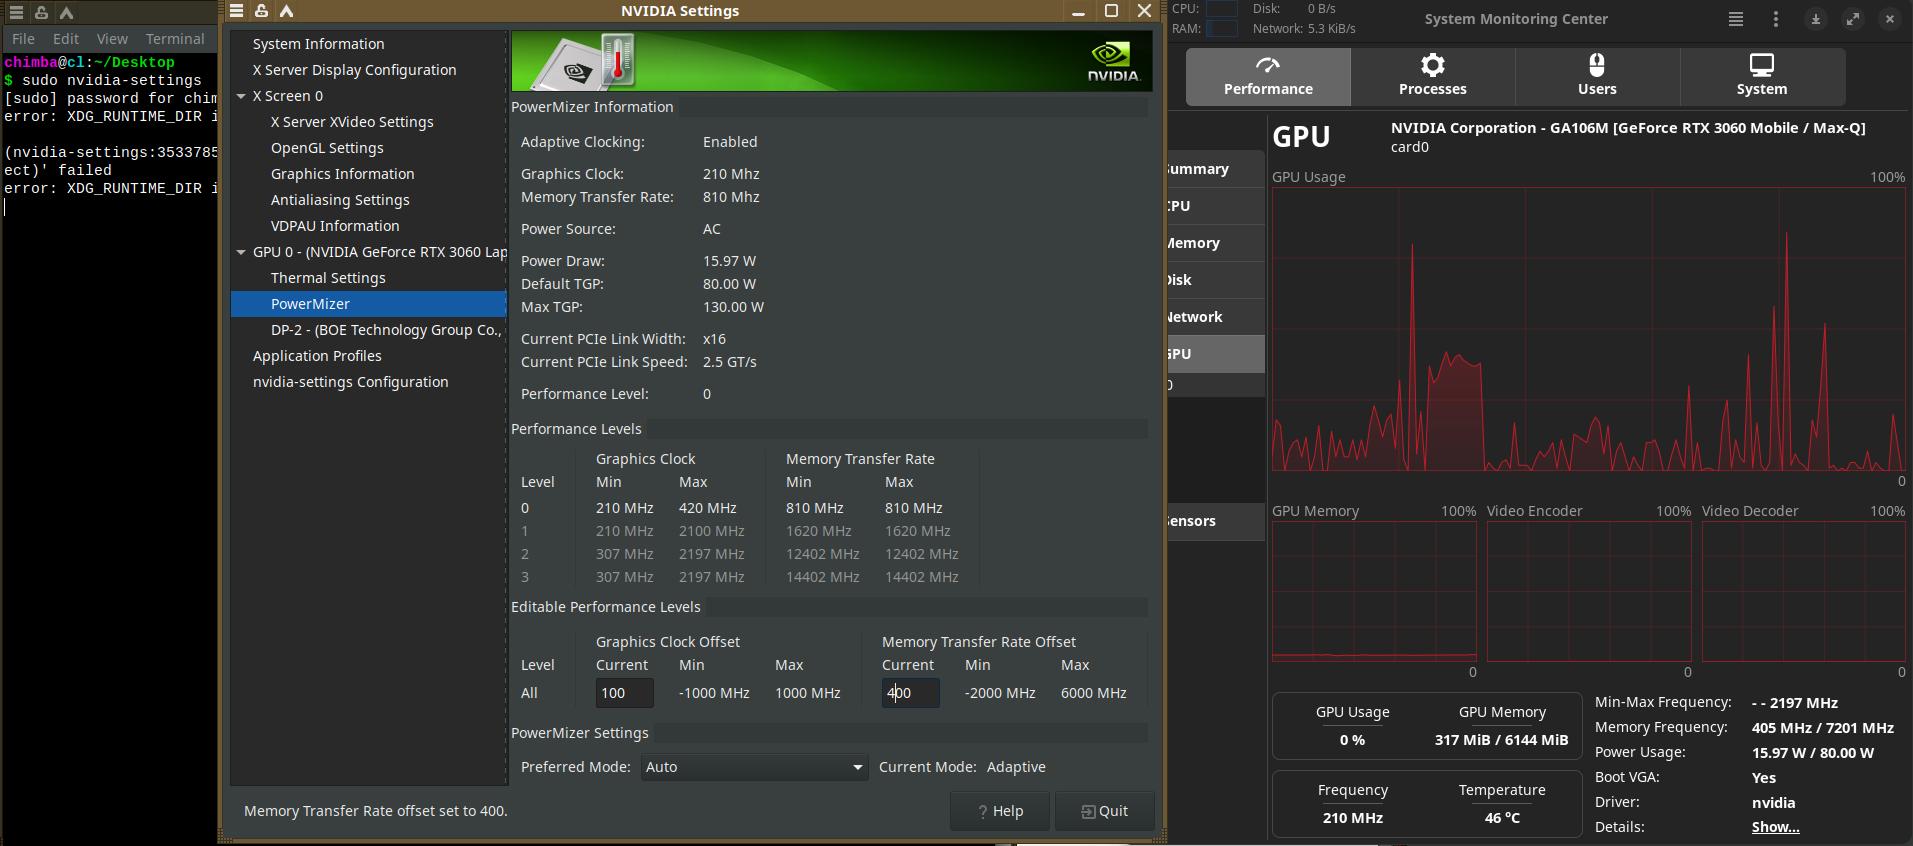
Task: Click the "14402 MHz" level 3 max memory rate
Action: [922, 577]
